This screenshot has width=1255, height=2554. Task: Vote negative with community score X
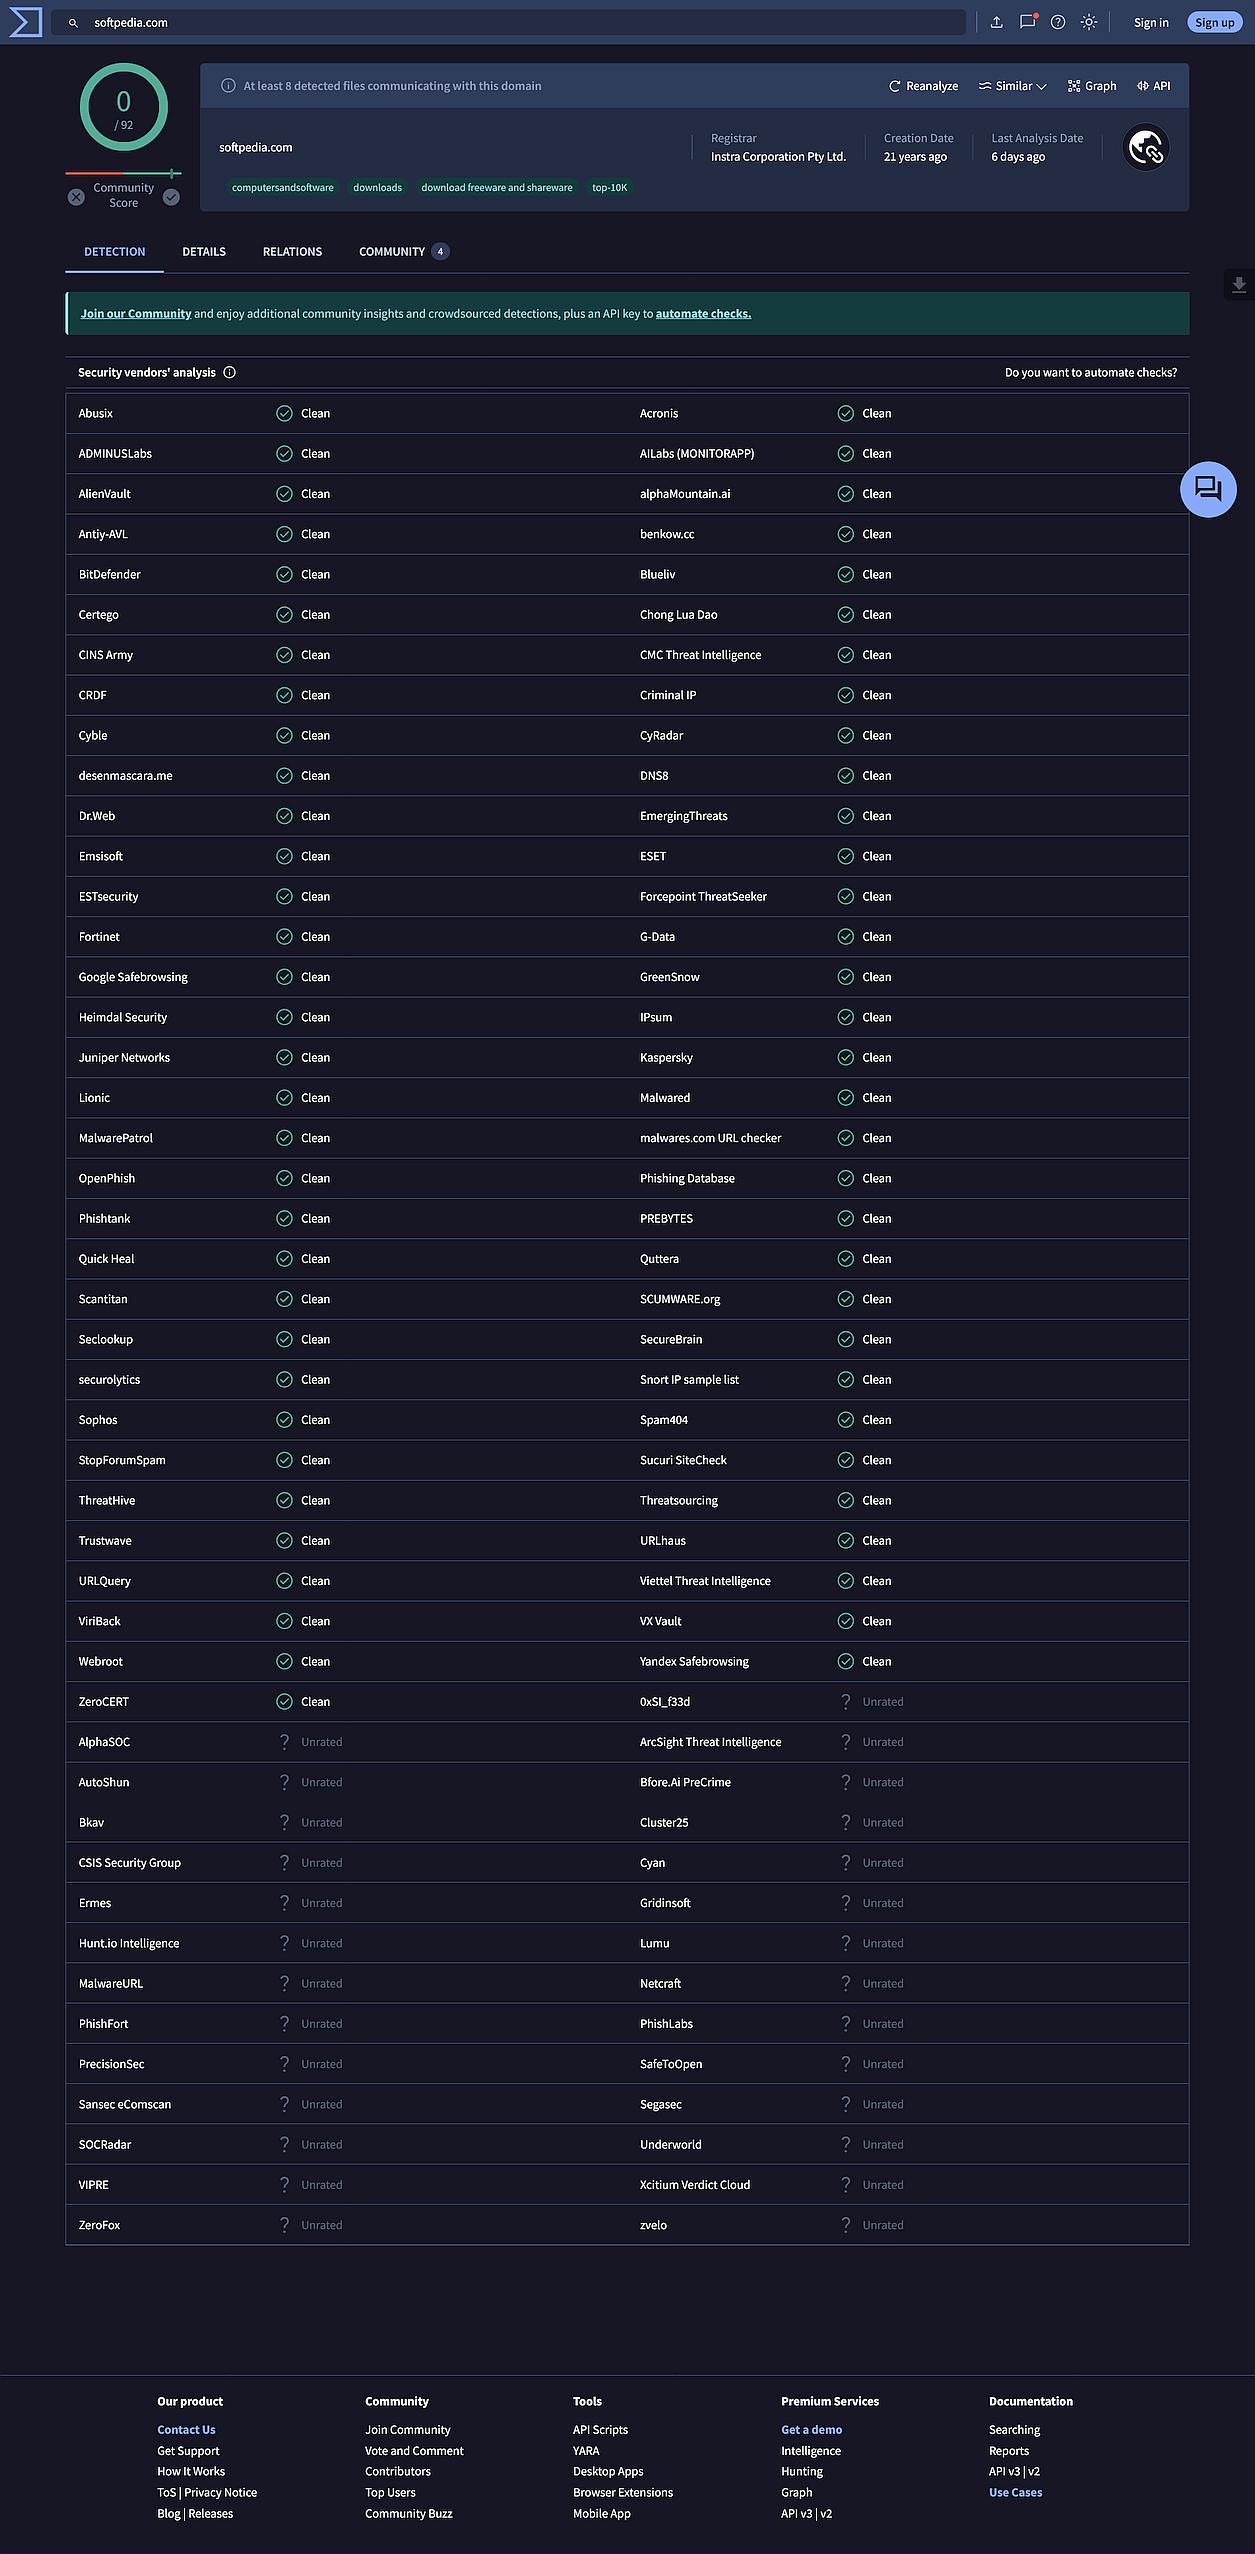click(76, 197)
